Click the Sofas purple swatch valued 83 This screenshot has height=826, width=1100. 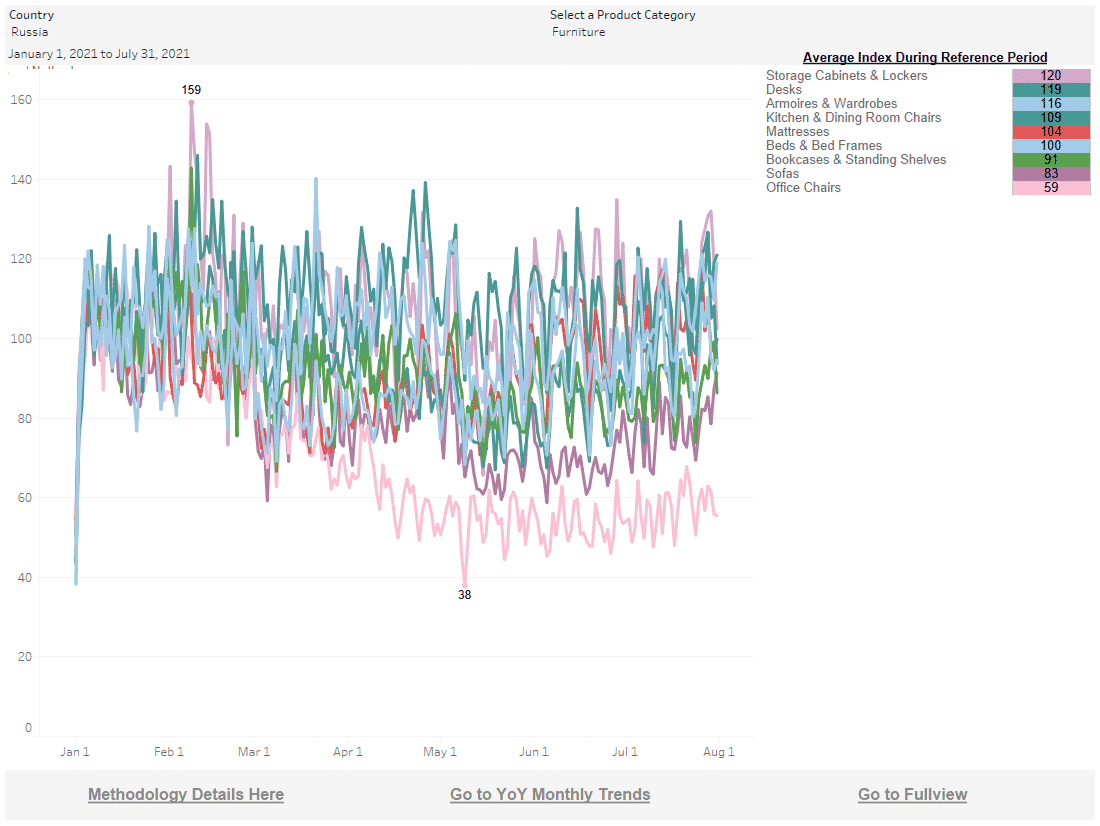(x=1050, y=174)
